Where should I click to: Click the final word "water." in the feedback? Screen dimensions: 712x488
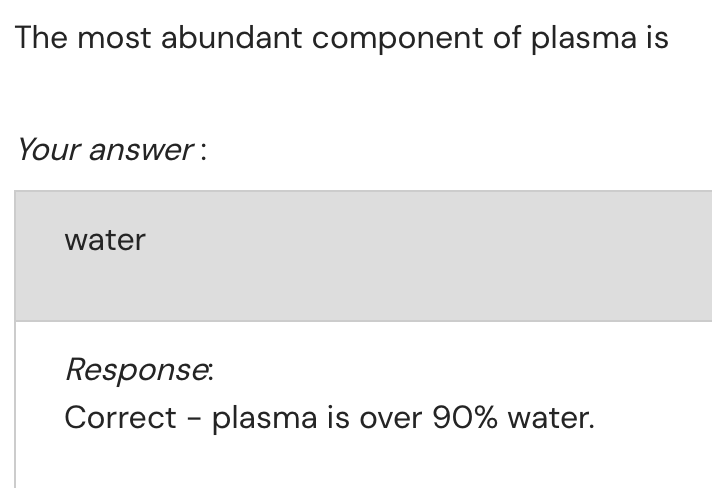[x=551, y=416]
